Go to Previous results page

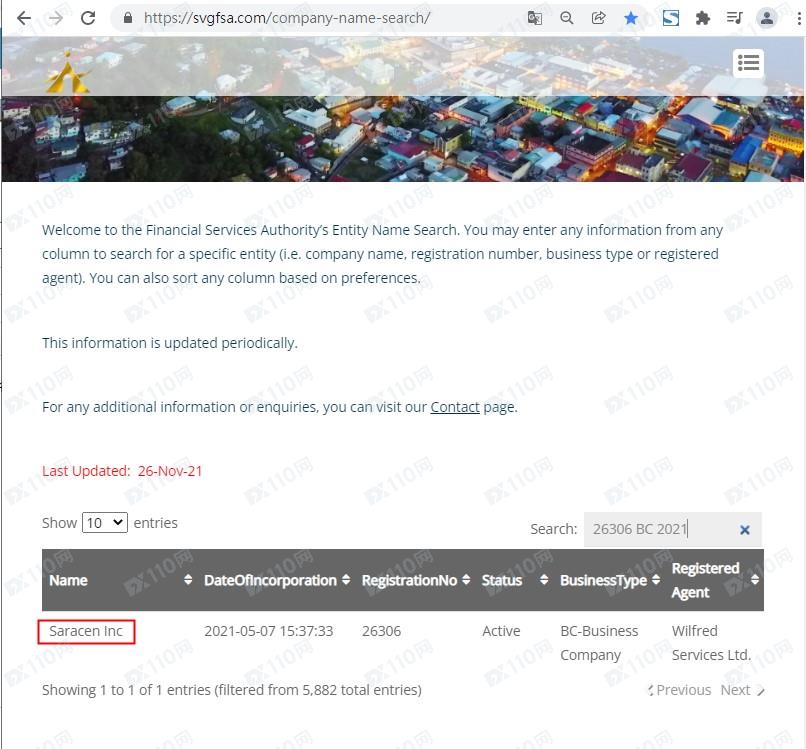683,690
